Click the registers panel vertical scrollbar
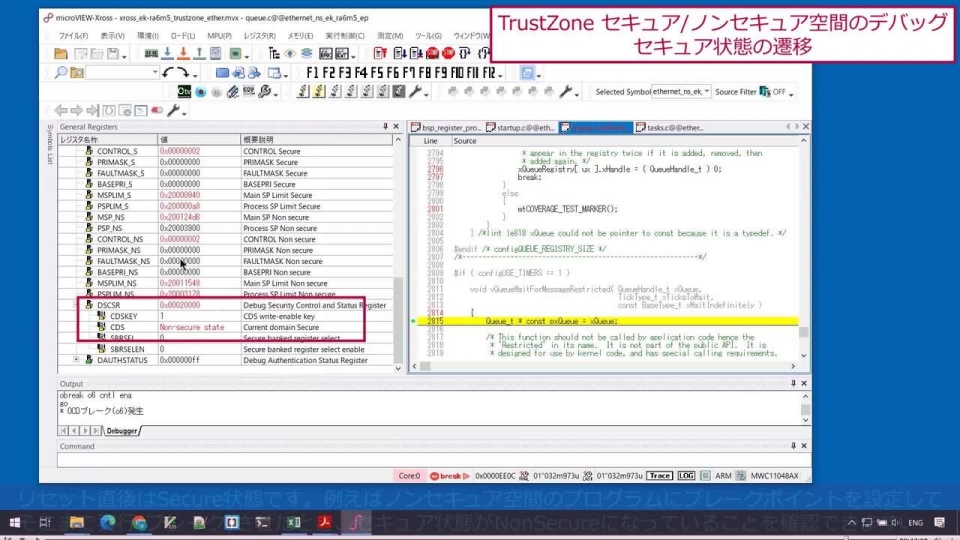The height and width of the screenshot is (540, 960). pos(398,254)
